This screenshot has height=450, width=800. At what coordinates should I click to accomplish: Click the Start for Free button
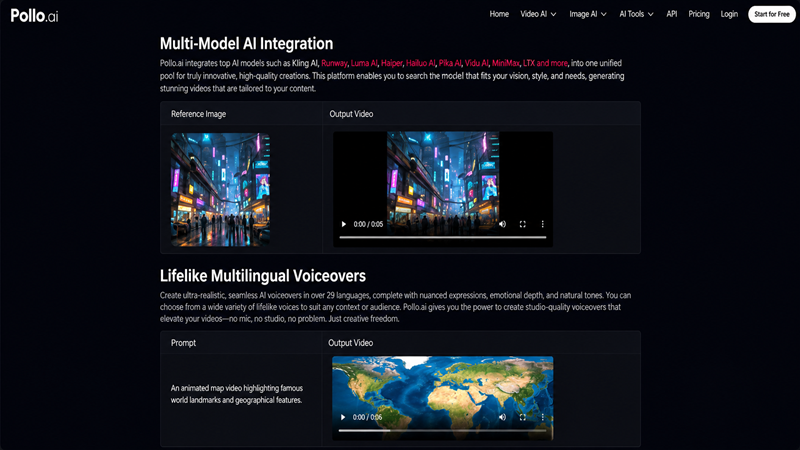(x=771, y=14)
